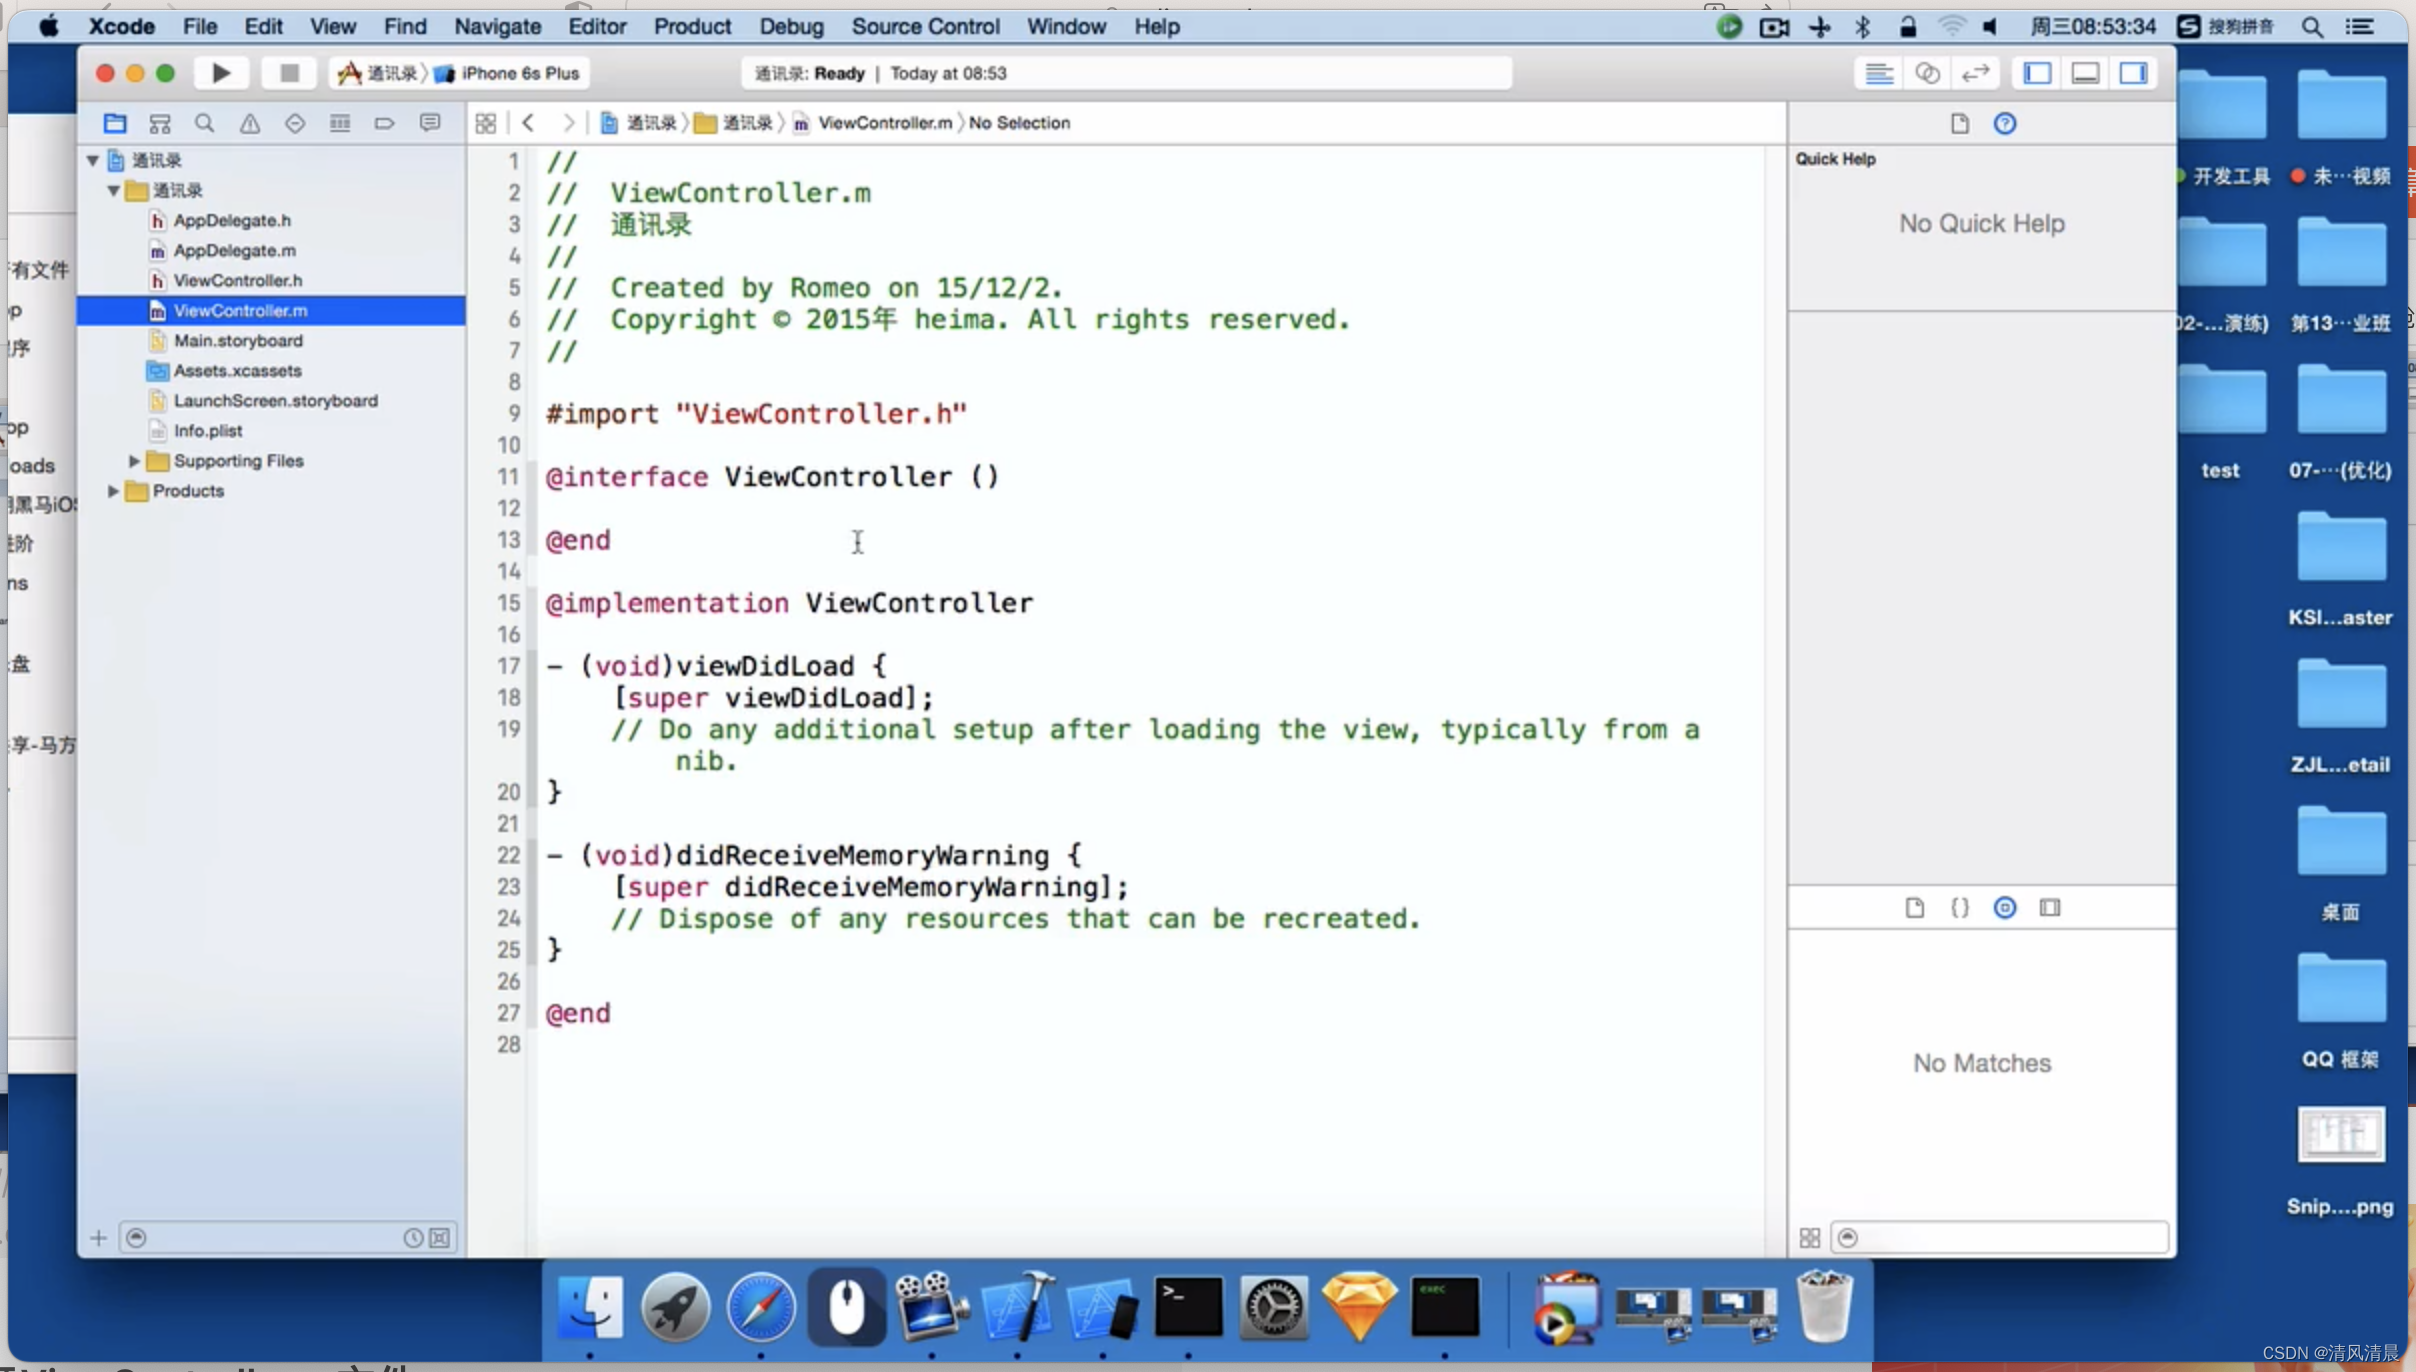Open ViewController.m jump bar menu
2416x1372 pixels.
(872, 123)
